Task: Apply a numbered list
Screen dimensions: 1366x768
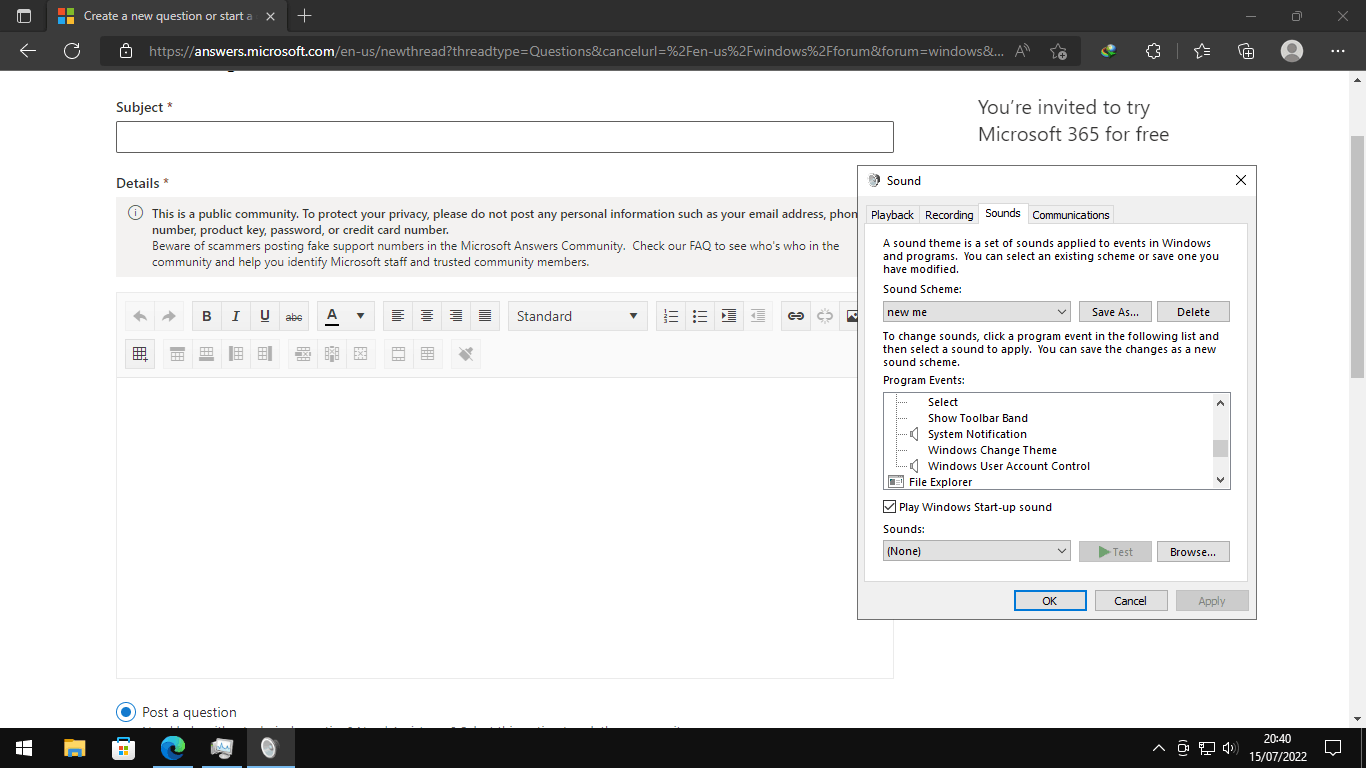Action: (x=670, y=315)
